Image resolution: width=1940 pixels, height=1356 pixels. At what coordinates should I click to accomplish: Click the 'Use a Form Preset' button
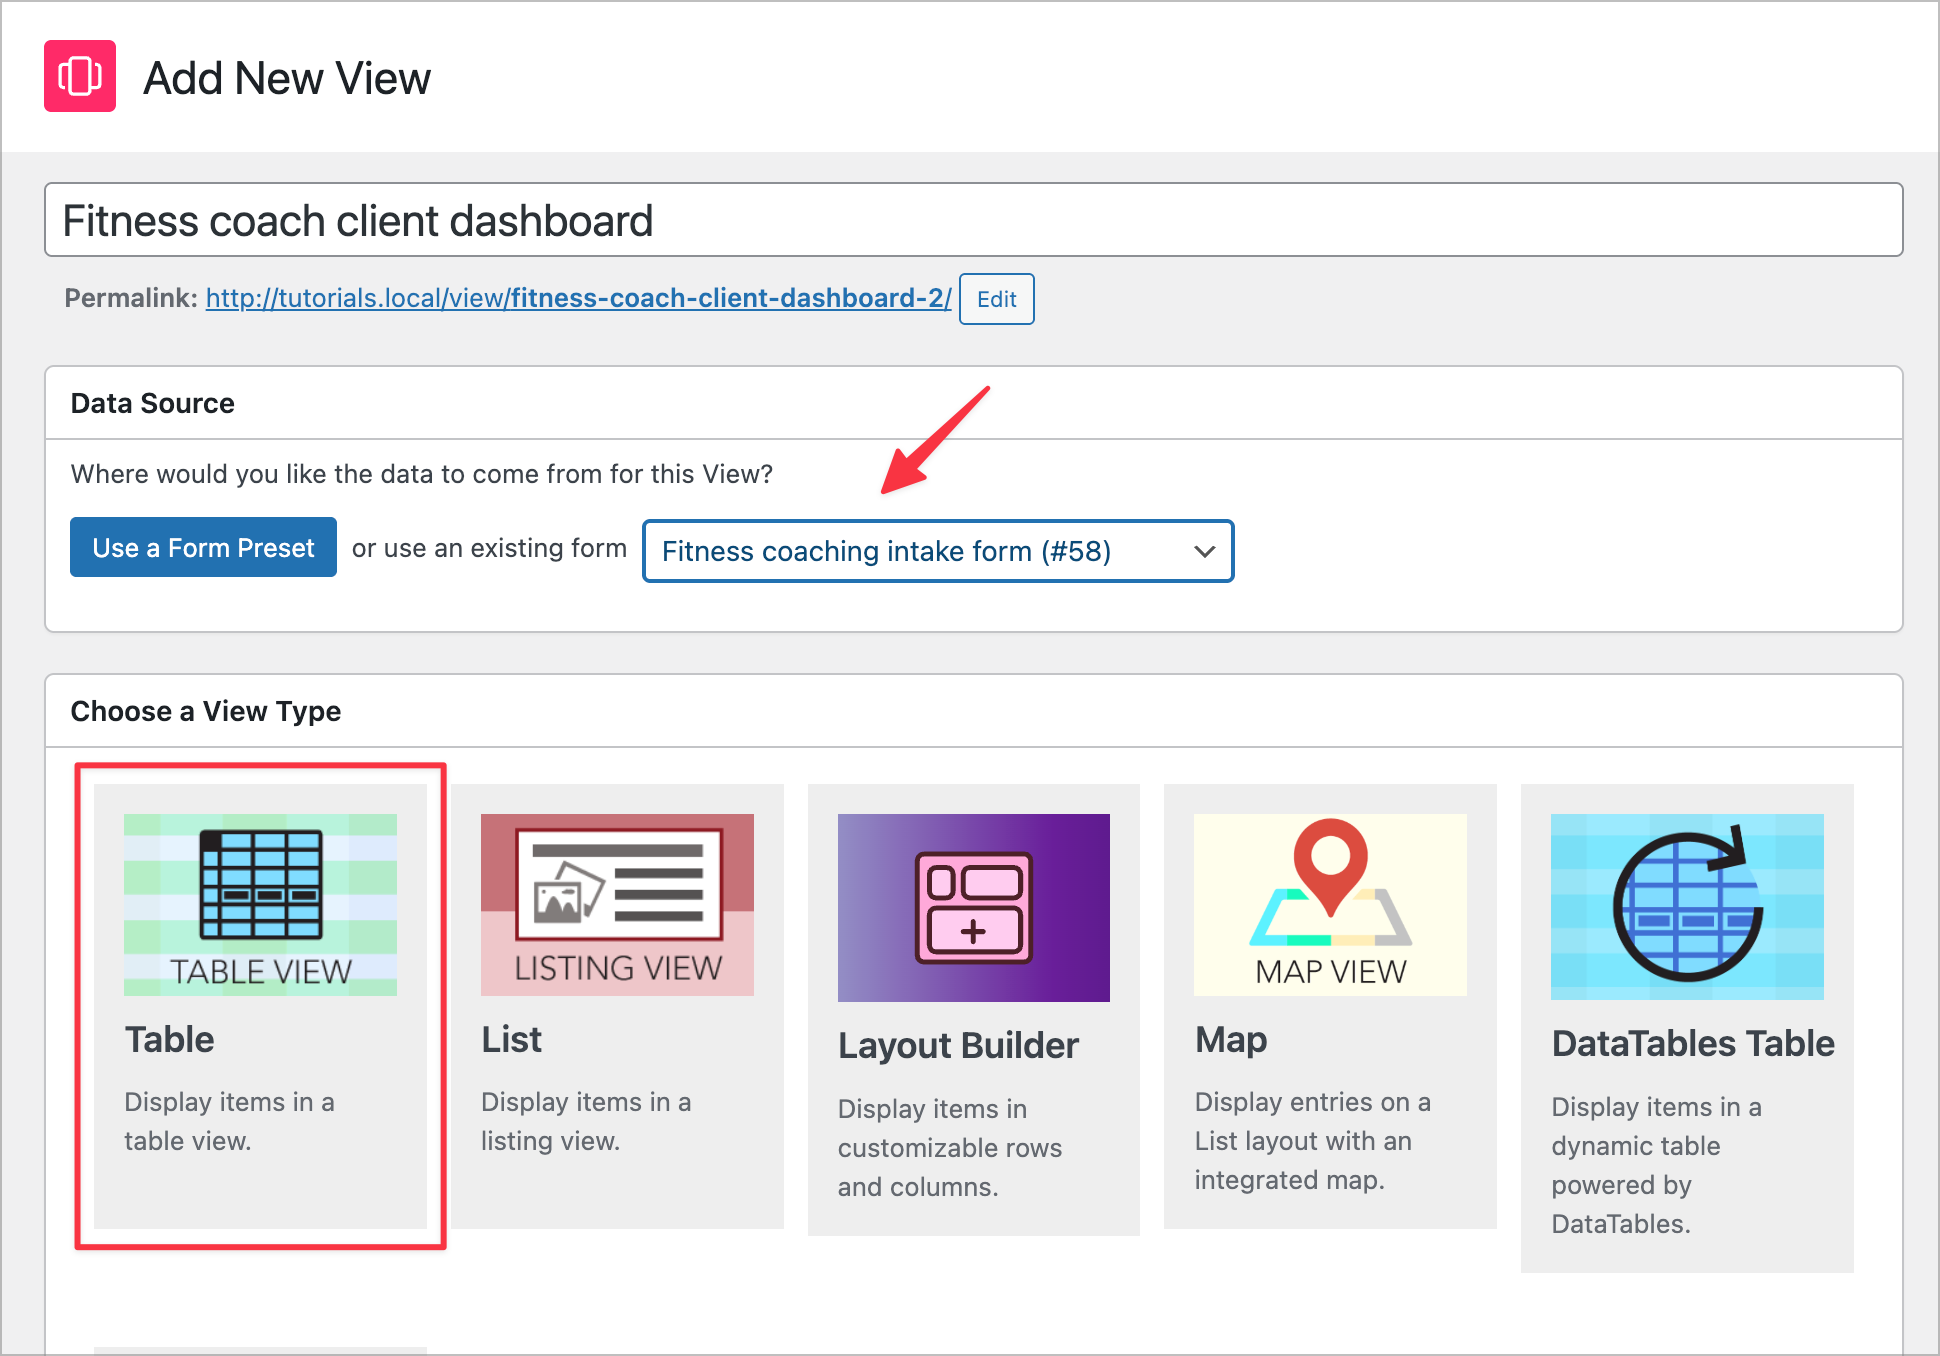tap(203, 547)
